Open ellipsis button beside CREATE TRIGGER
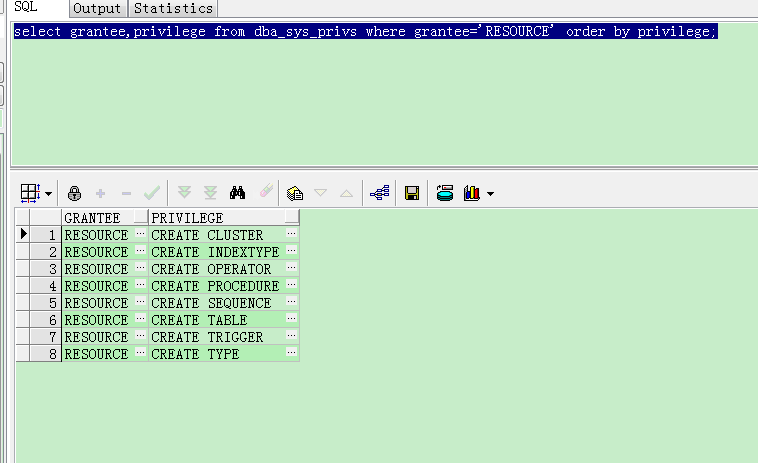758x463 pixels. [x=291, y=335]
